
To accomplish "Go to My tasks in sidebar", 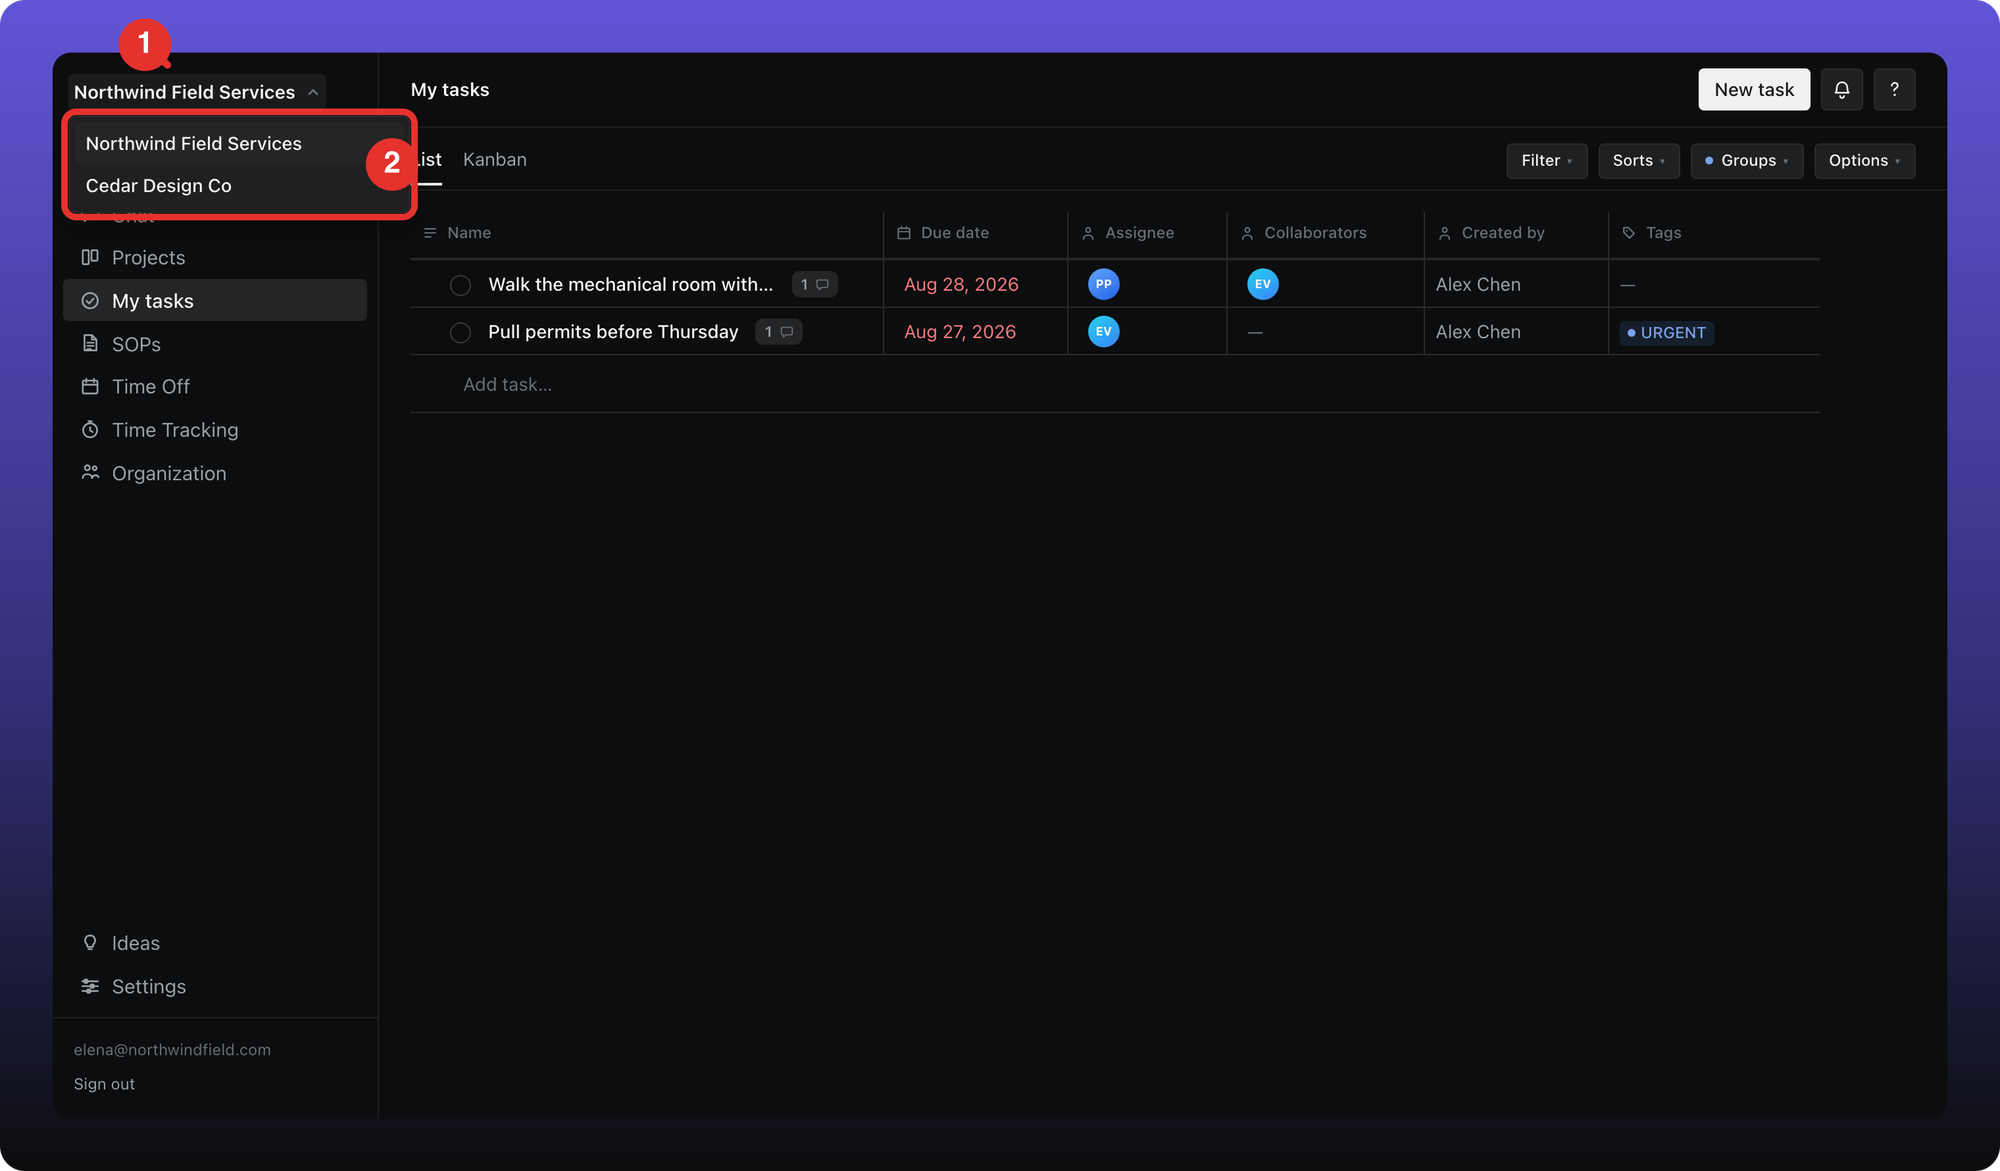I will click(215, 301).
